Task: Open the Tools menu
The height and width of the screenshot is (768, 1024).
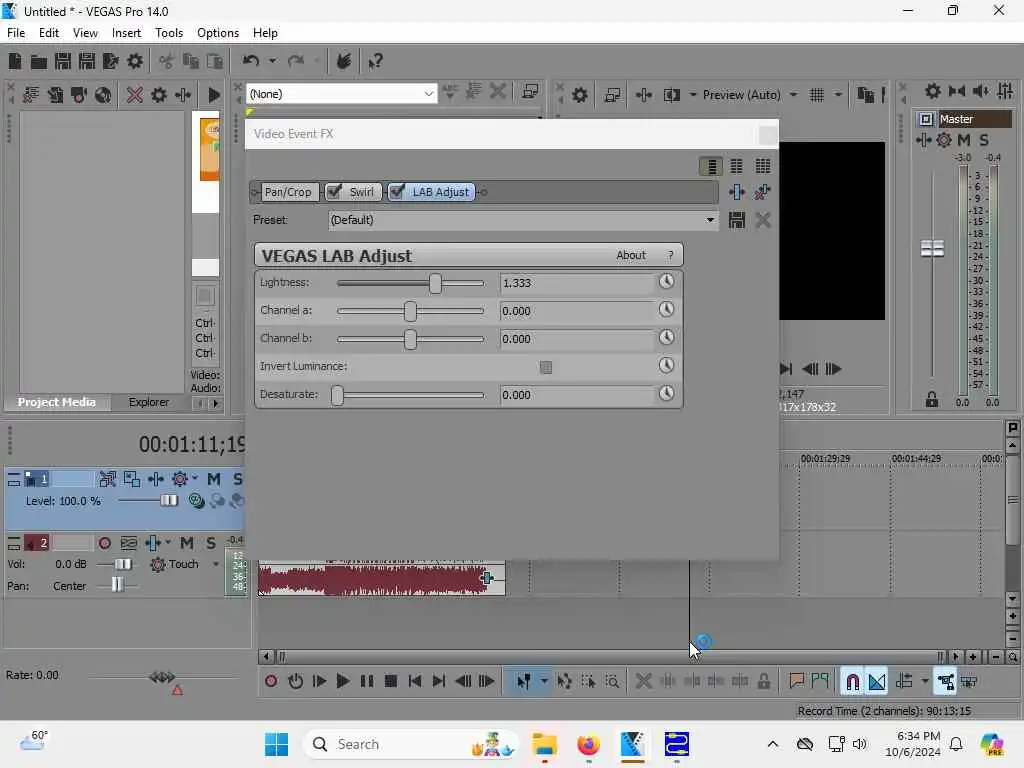Action: tap(168, 33)
